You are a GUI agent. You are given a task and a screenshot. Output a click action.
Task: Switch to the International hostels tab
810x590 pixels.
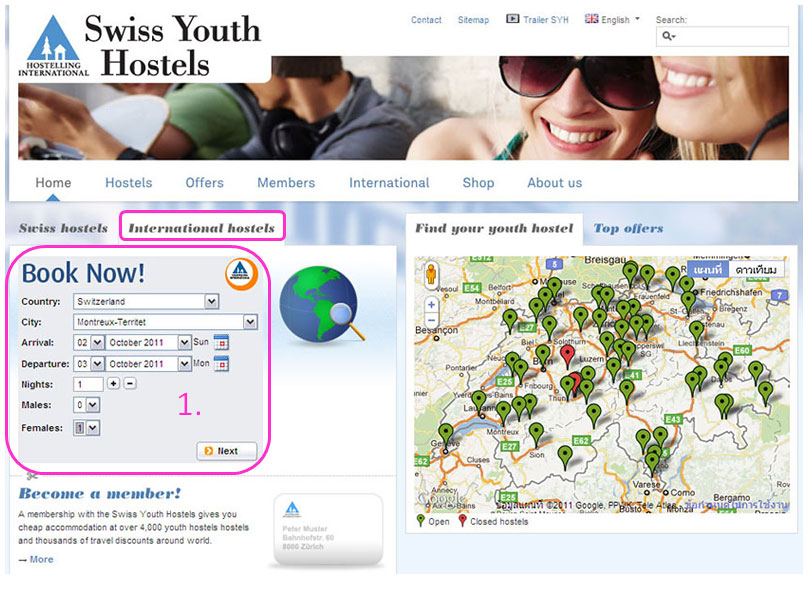[201, 228]
